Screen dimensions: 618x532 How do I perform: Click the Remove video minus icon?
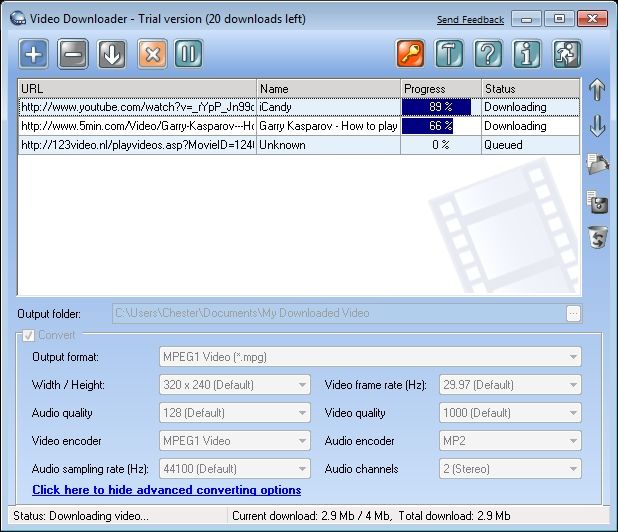pos(73,54)
